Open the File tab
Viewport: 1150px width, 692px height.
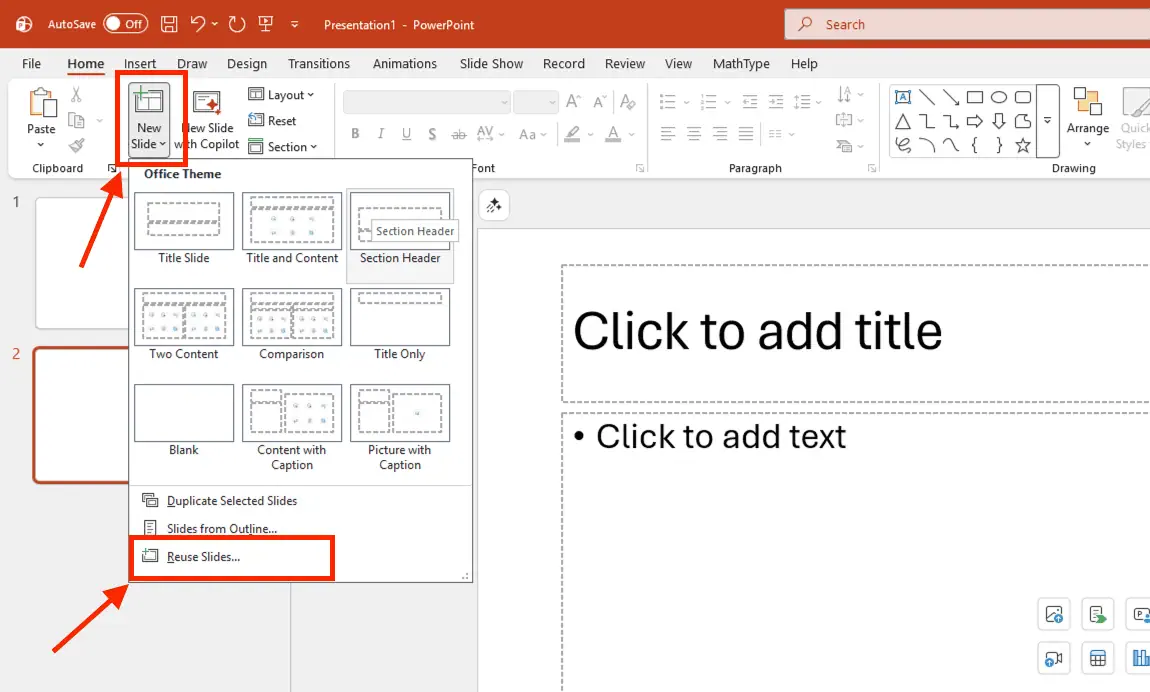pyautogui.click(x=32, y=64)
